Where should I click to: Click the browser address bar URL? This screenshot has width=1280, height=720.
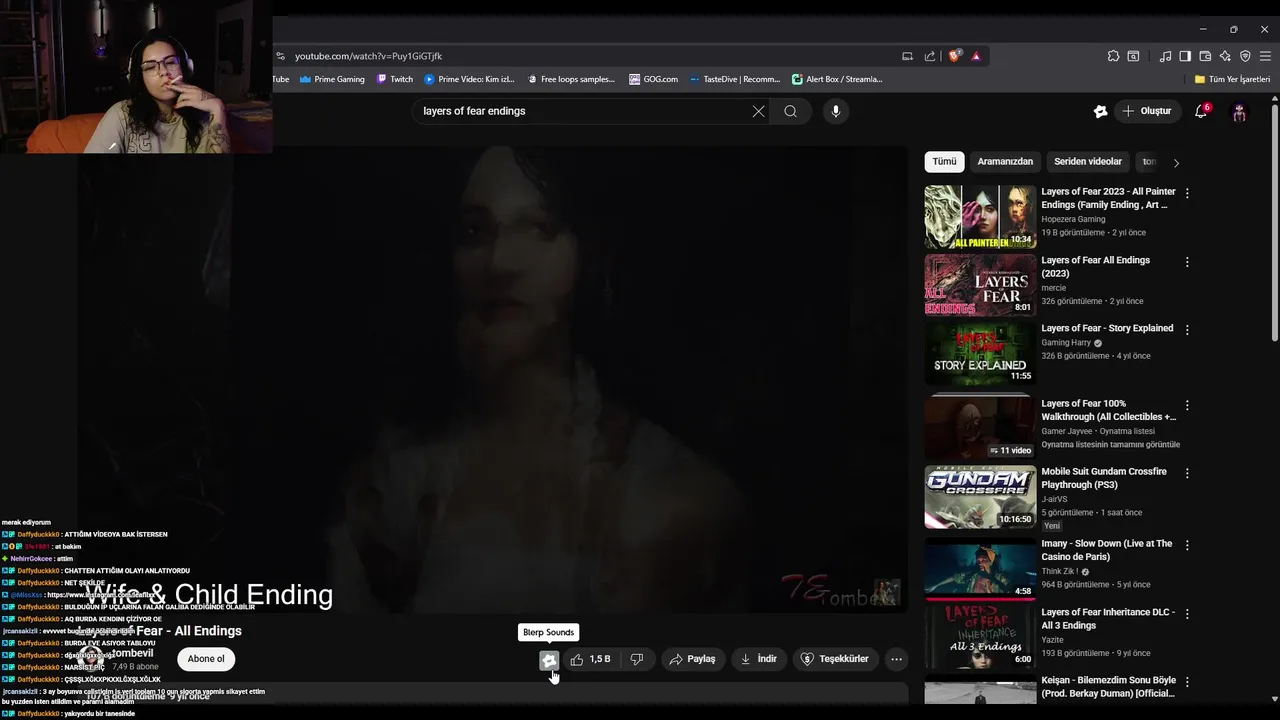click(368, 56)
